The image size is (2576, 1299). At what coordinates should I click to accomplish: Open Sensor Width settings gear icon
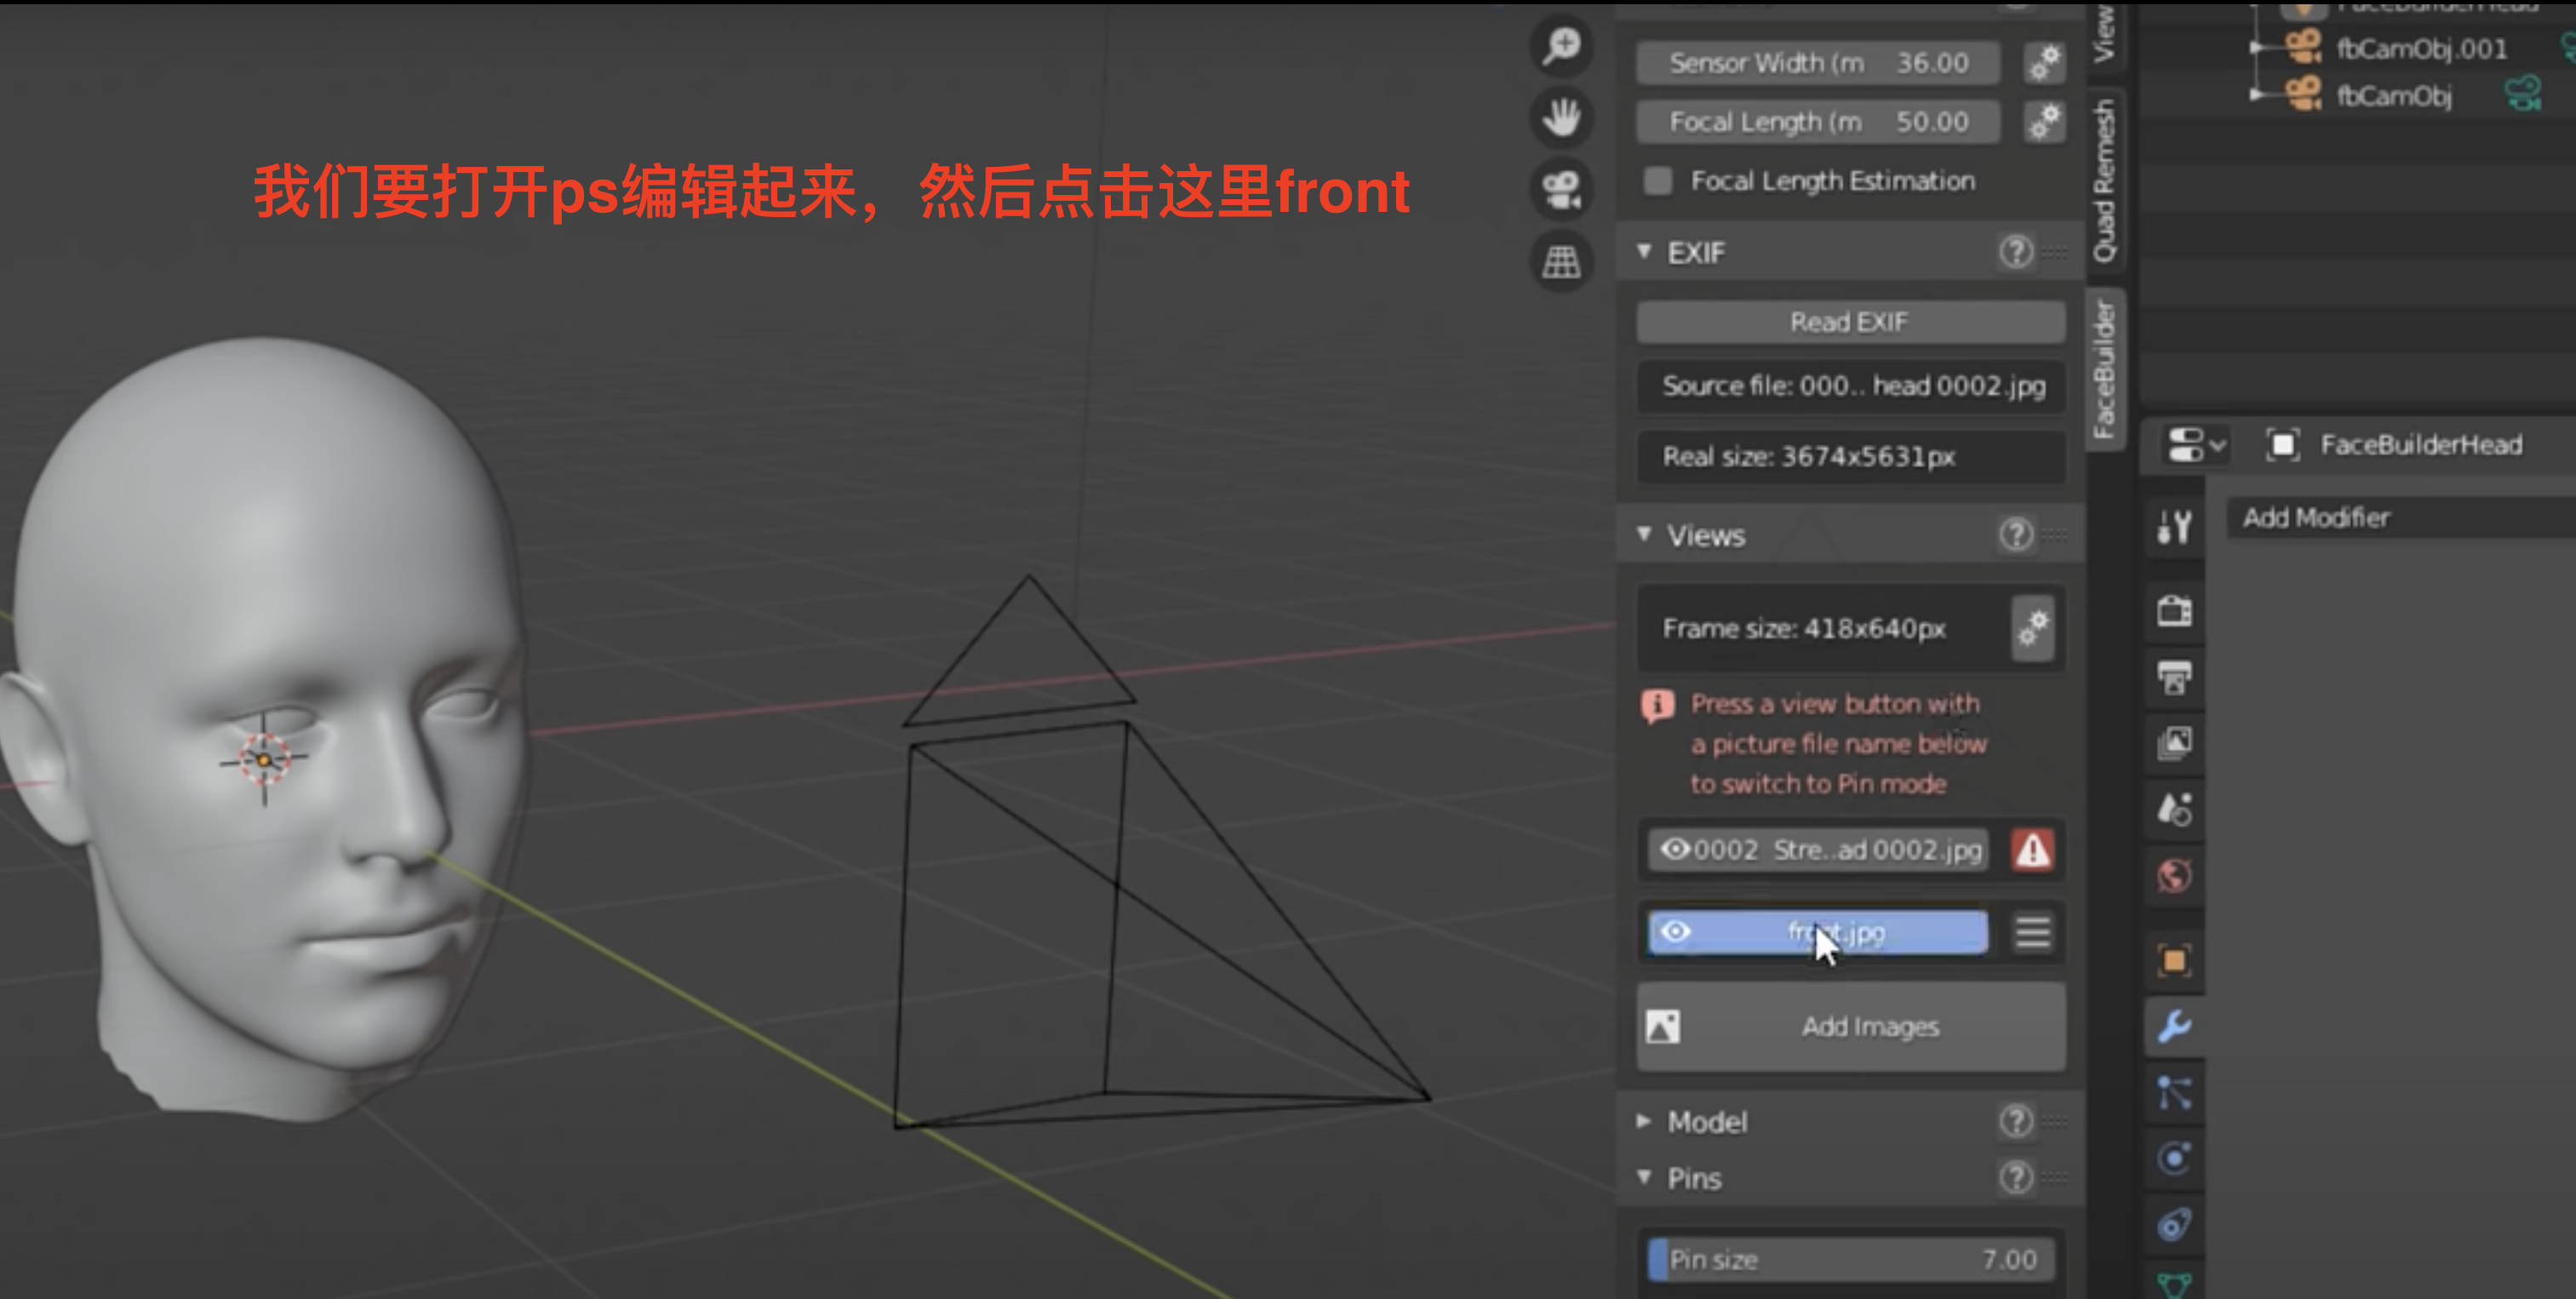[x=2044, y=62]
